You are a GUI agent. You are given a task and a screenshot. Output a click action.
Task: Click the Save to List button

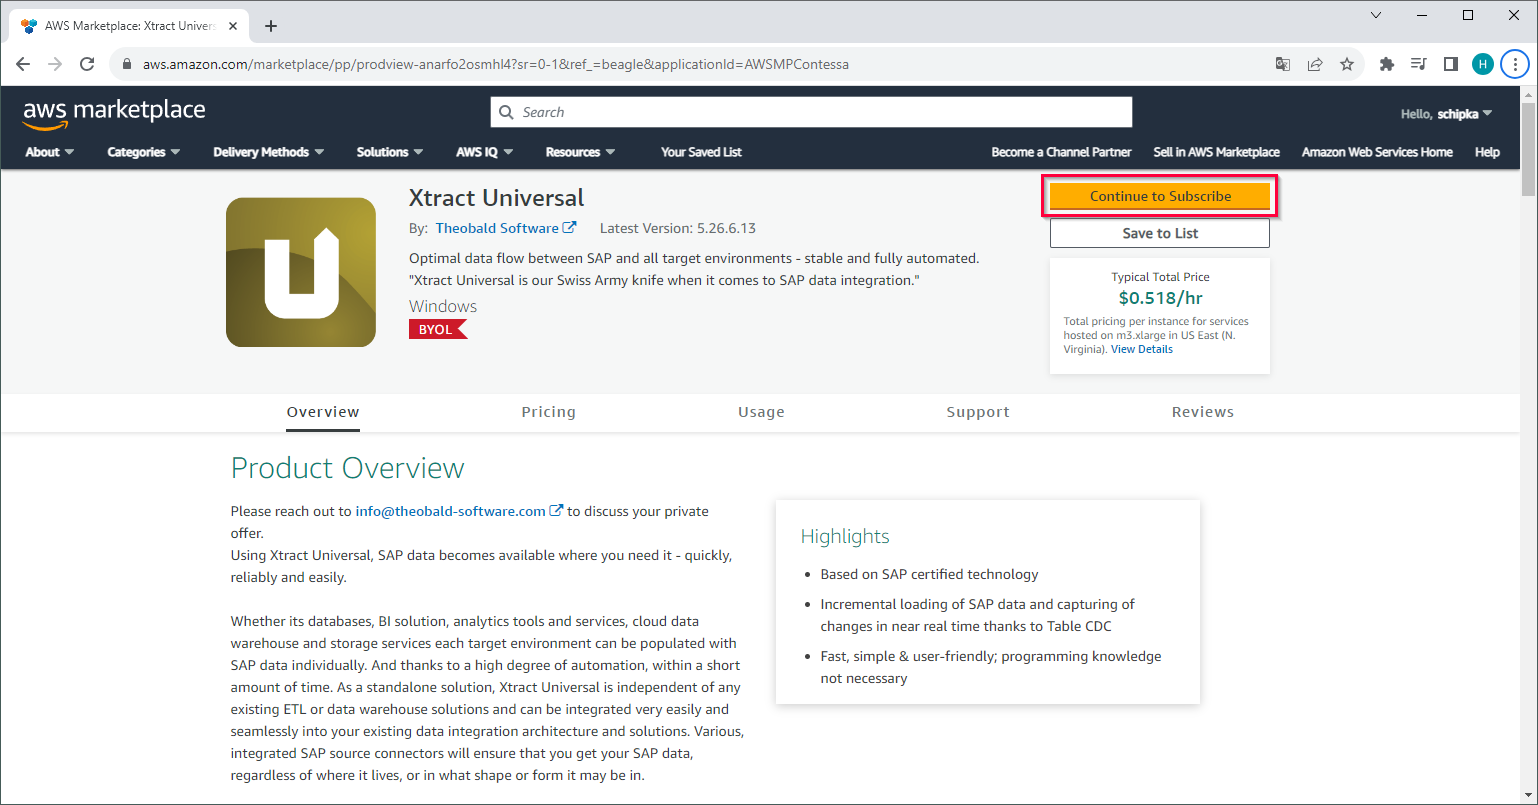pyautogui.click(x=1160, y=233)
